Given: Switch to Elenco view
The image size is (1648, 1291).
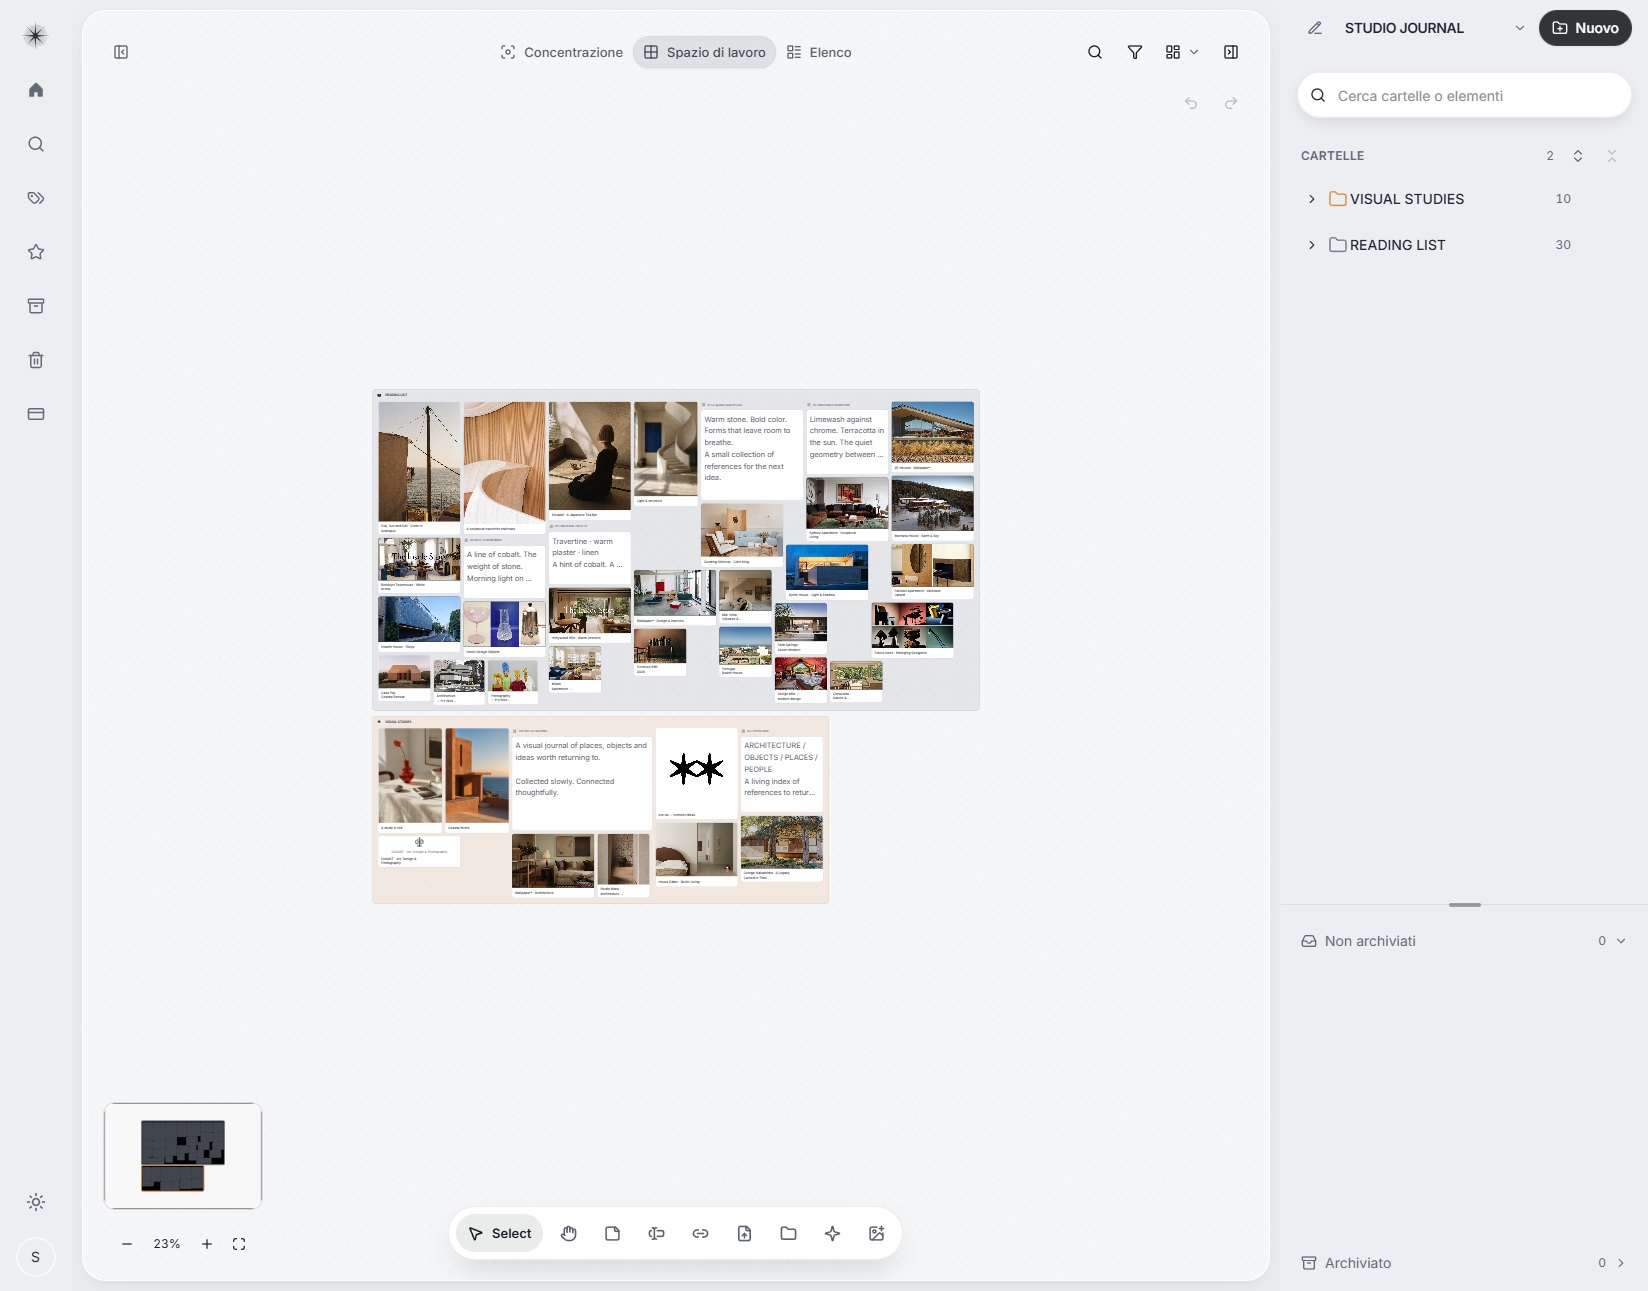Looking at the screenshot, I should click(x=819, y=52).
